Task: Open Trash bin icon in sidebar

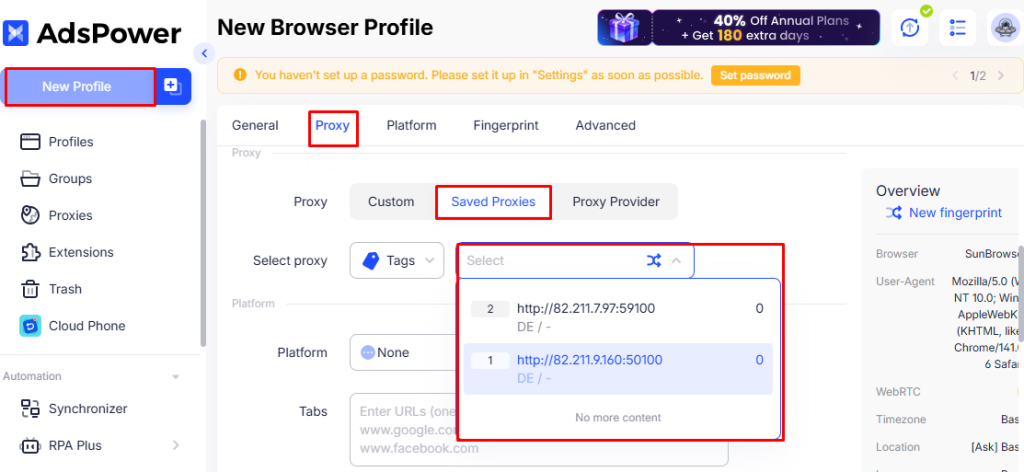Action: coord(30,289)
